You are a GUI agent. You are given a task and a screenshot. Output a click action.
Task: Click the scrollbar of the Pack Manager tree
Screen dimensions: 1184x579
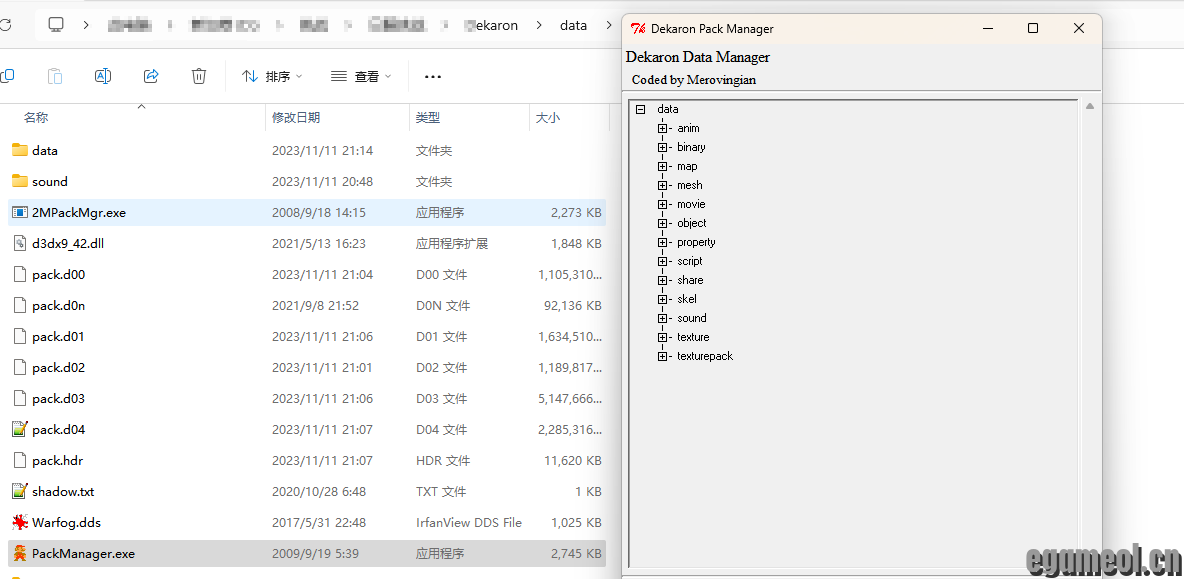[x=1090, y=300]
